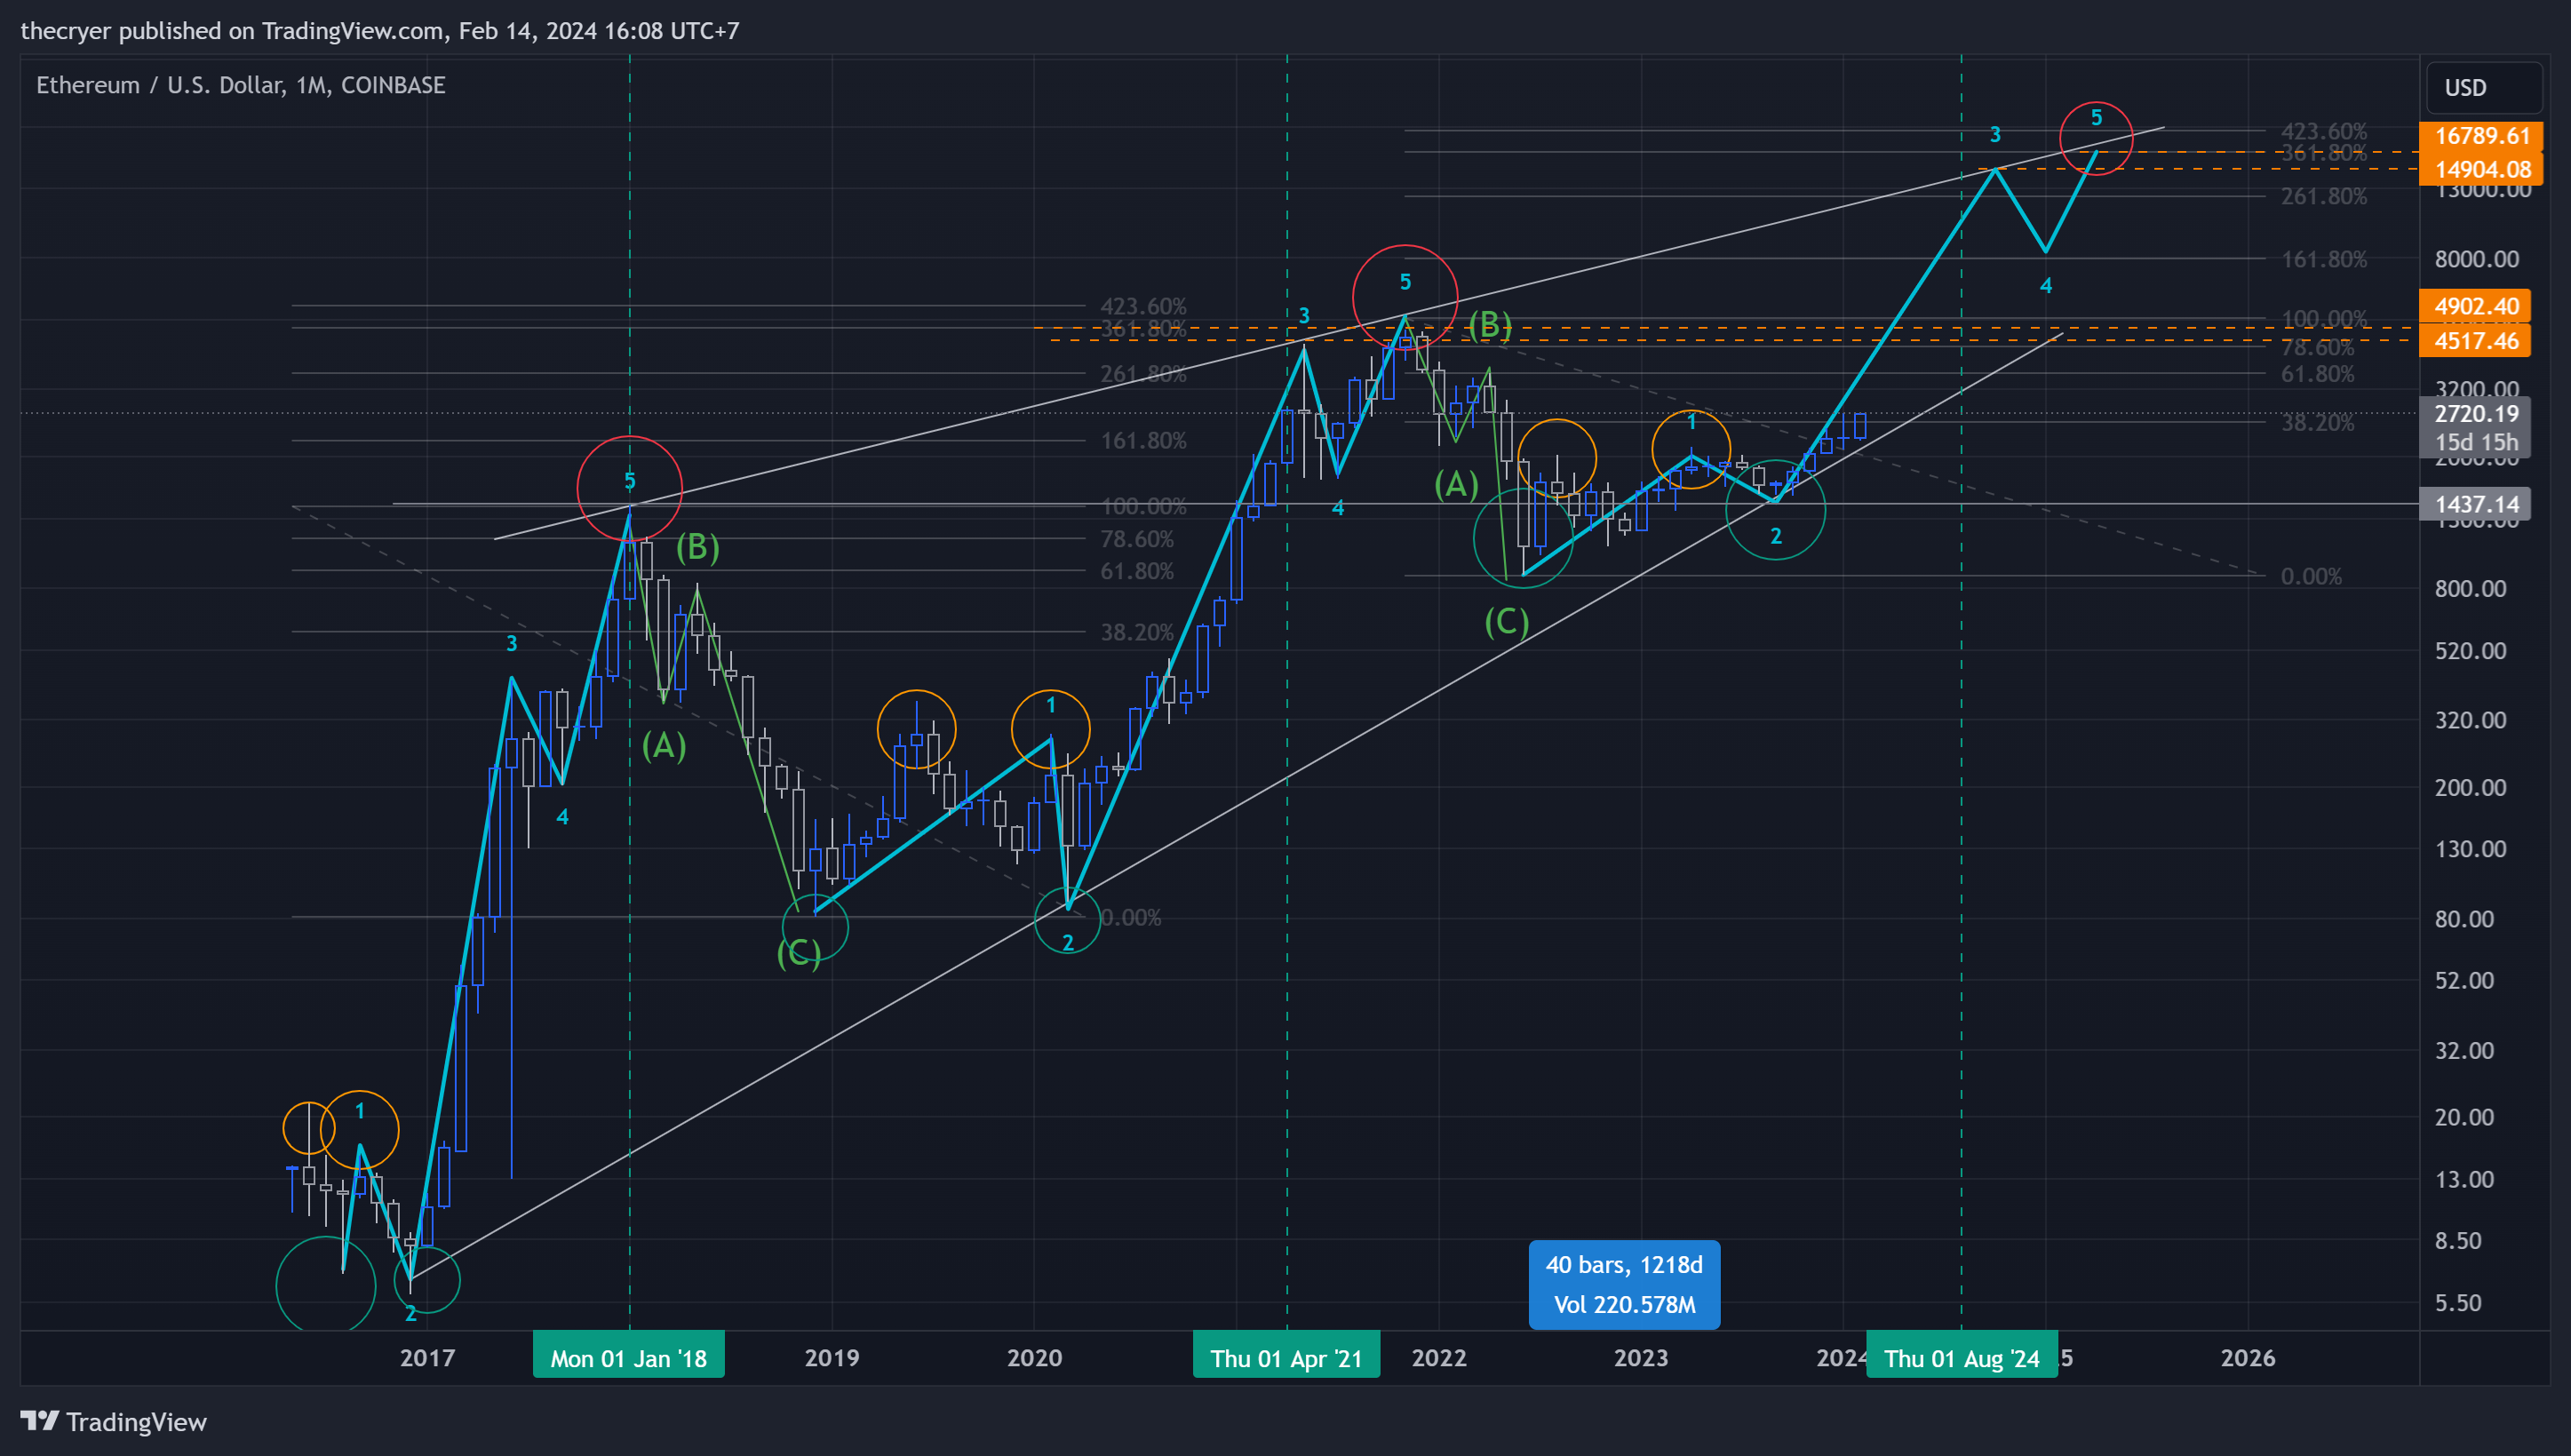
Task: Click the right-side 261.80% Fibonacci label
Action: point(2324,196)
